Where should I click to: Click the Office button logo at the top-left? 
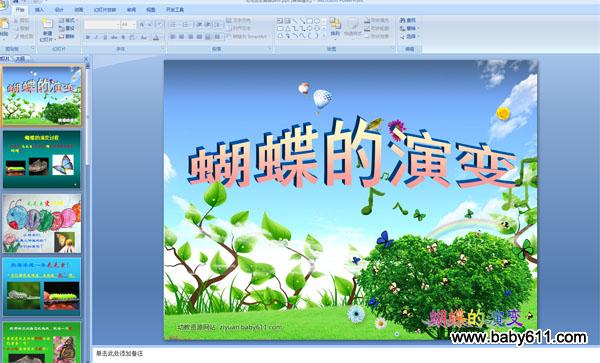pos(3,4)
